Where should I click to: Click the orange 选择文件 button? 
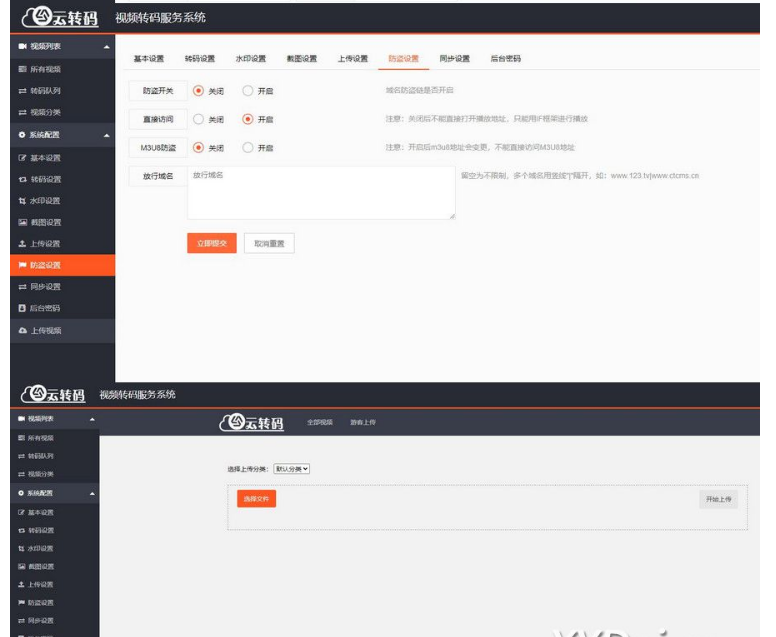(256, 498)
